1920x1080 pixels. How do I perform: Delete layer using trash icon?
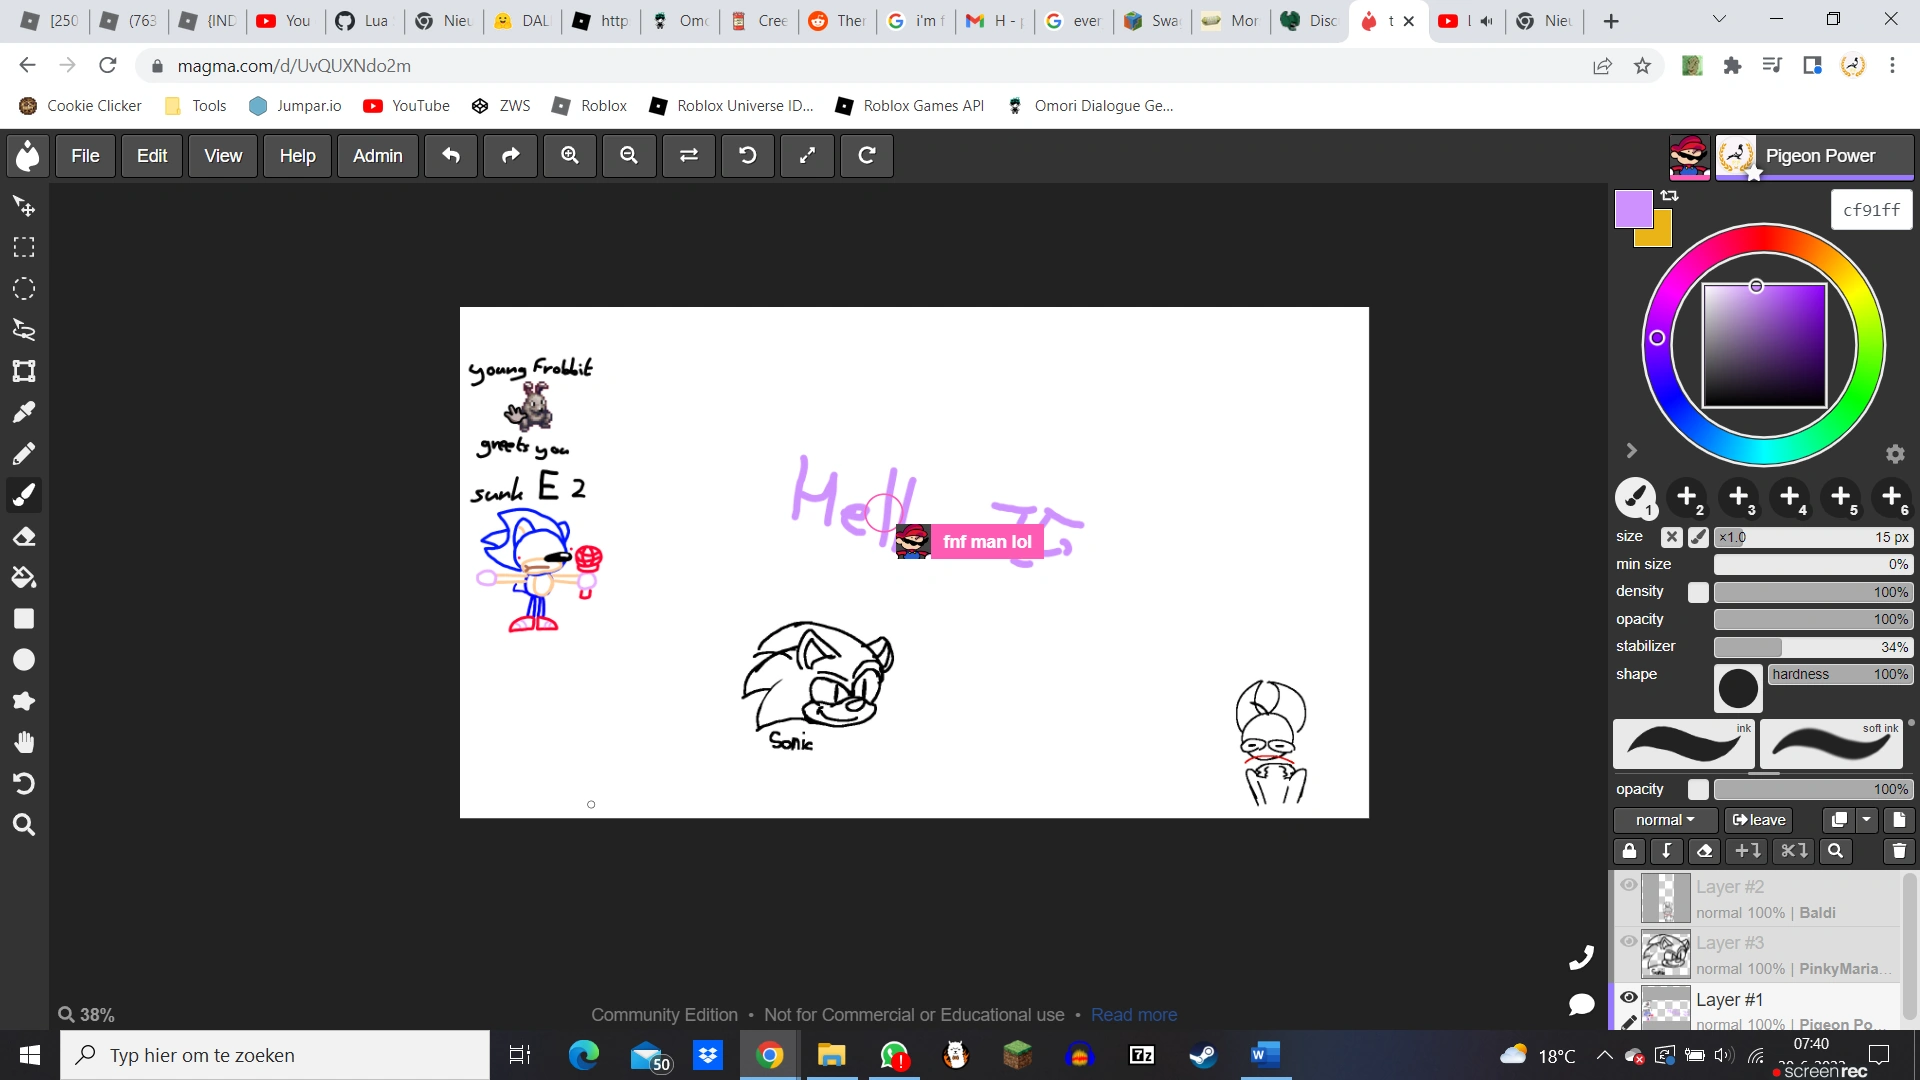(x=1898, y=851)
